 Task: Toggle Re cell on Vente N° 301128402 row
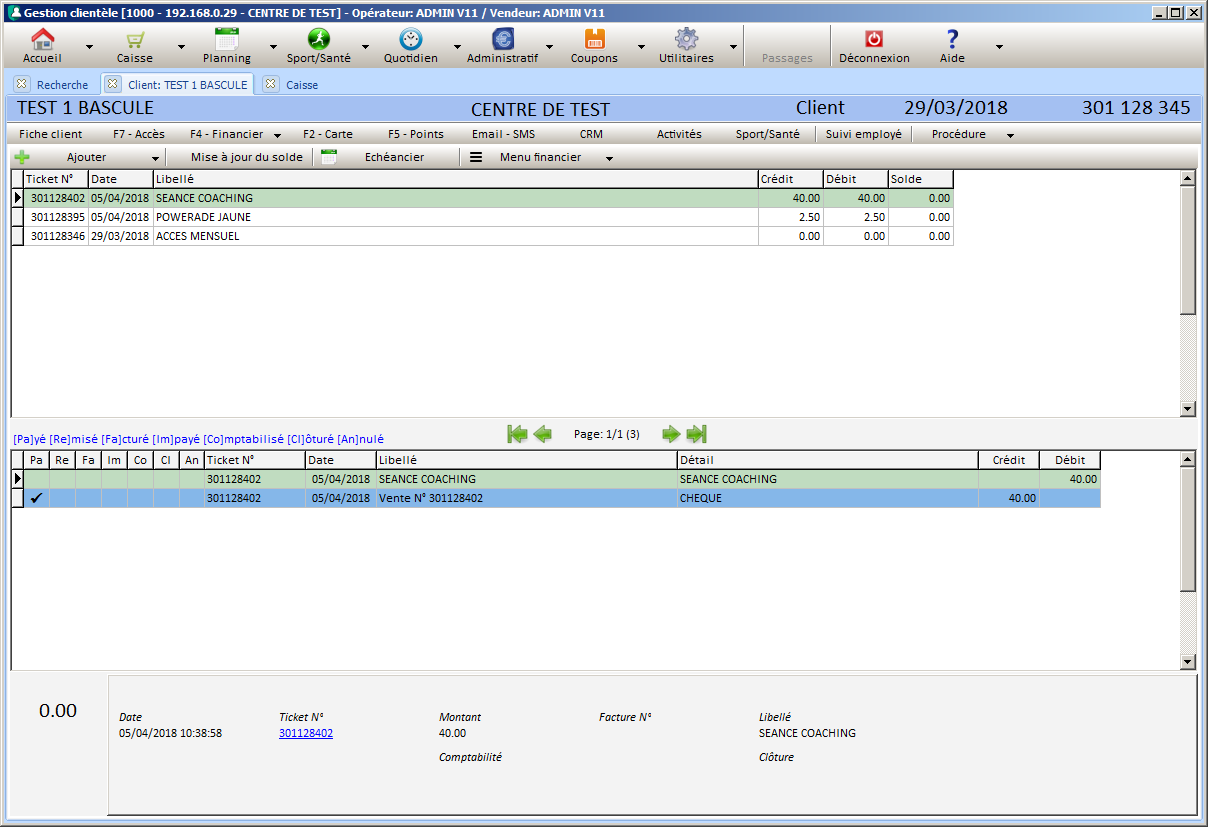(62, 498)
